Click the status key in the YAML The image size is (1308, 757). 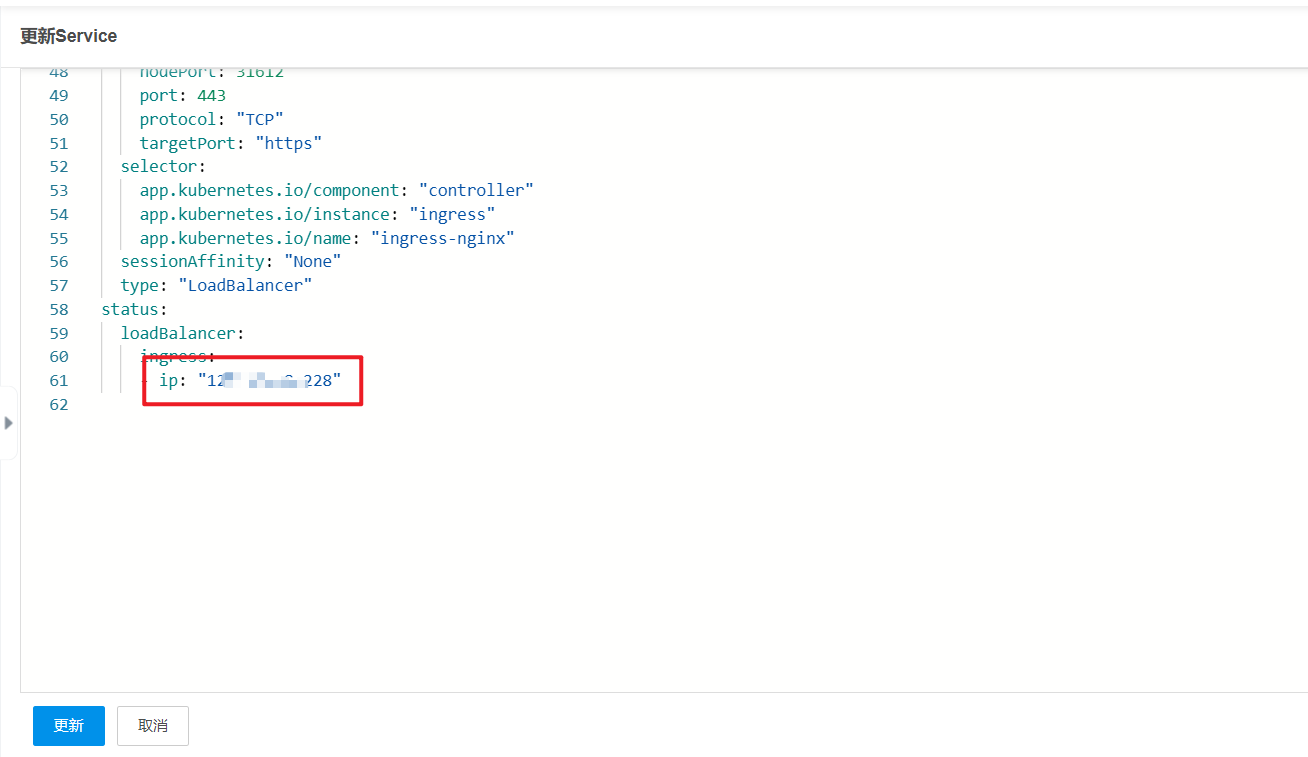tap(130, 309)
